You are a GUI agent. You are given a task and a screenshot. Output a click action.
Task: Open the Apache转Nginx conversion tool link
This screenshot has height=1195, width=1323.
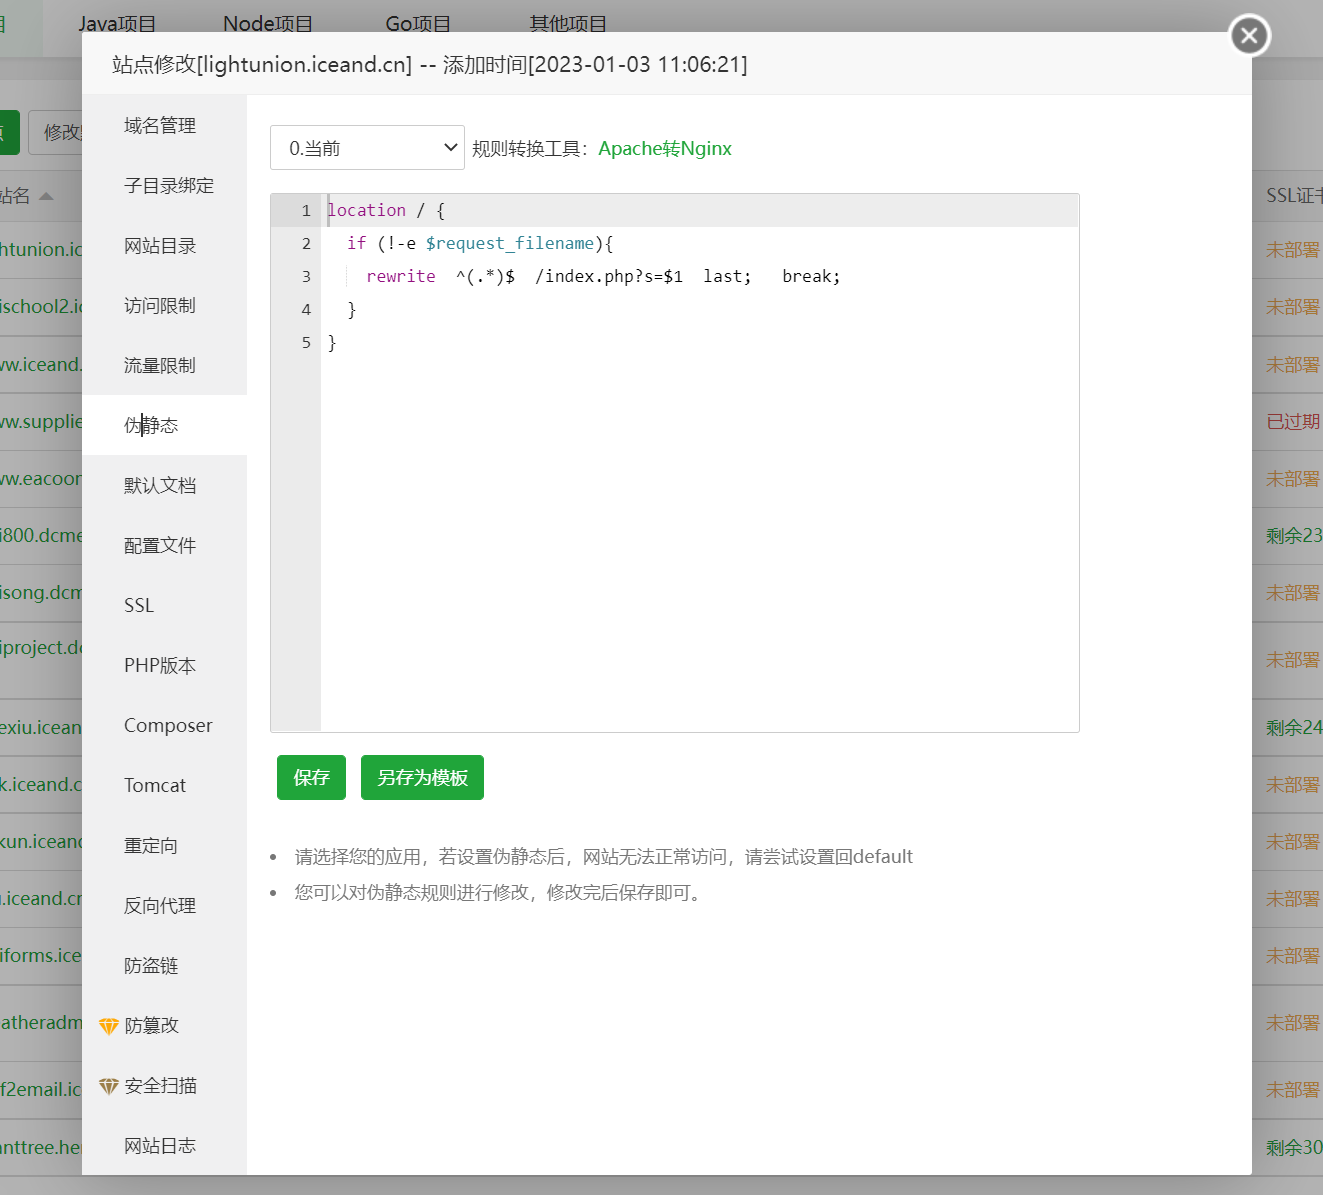(x=664, y=148)
